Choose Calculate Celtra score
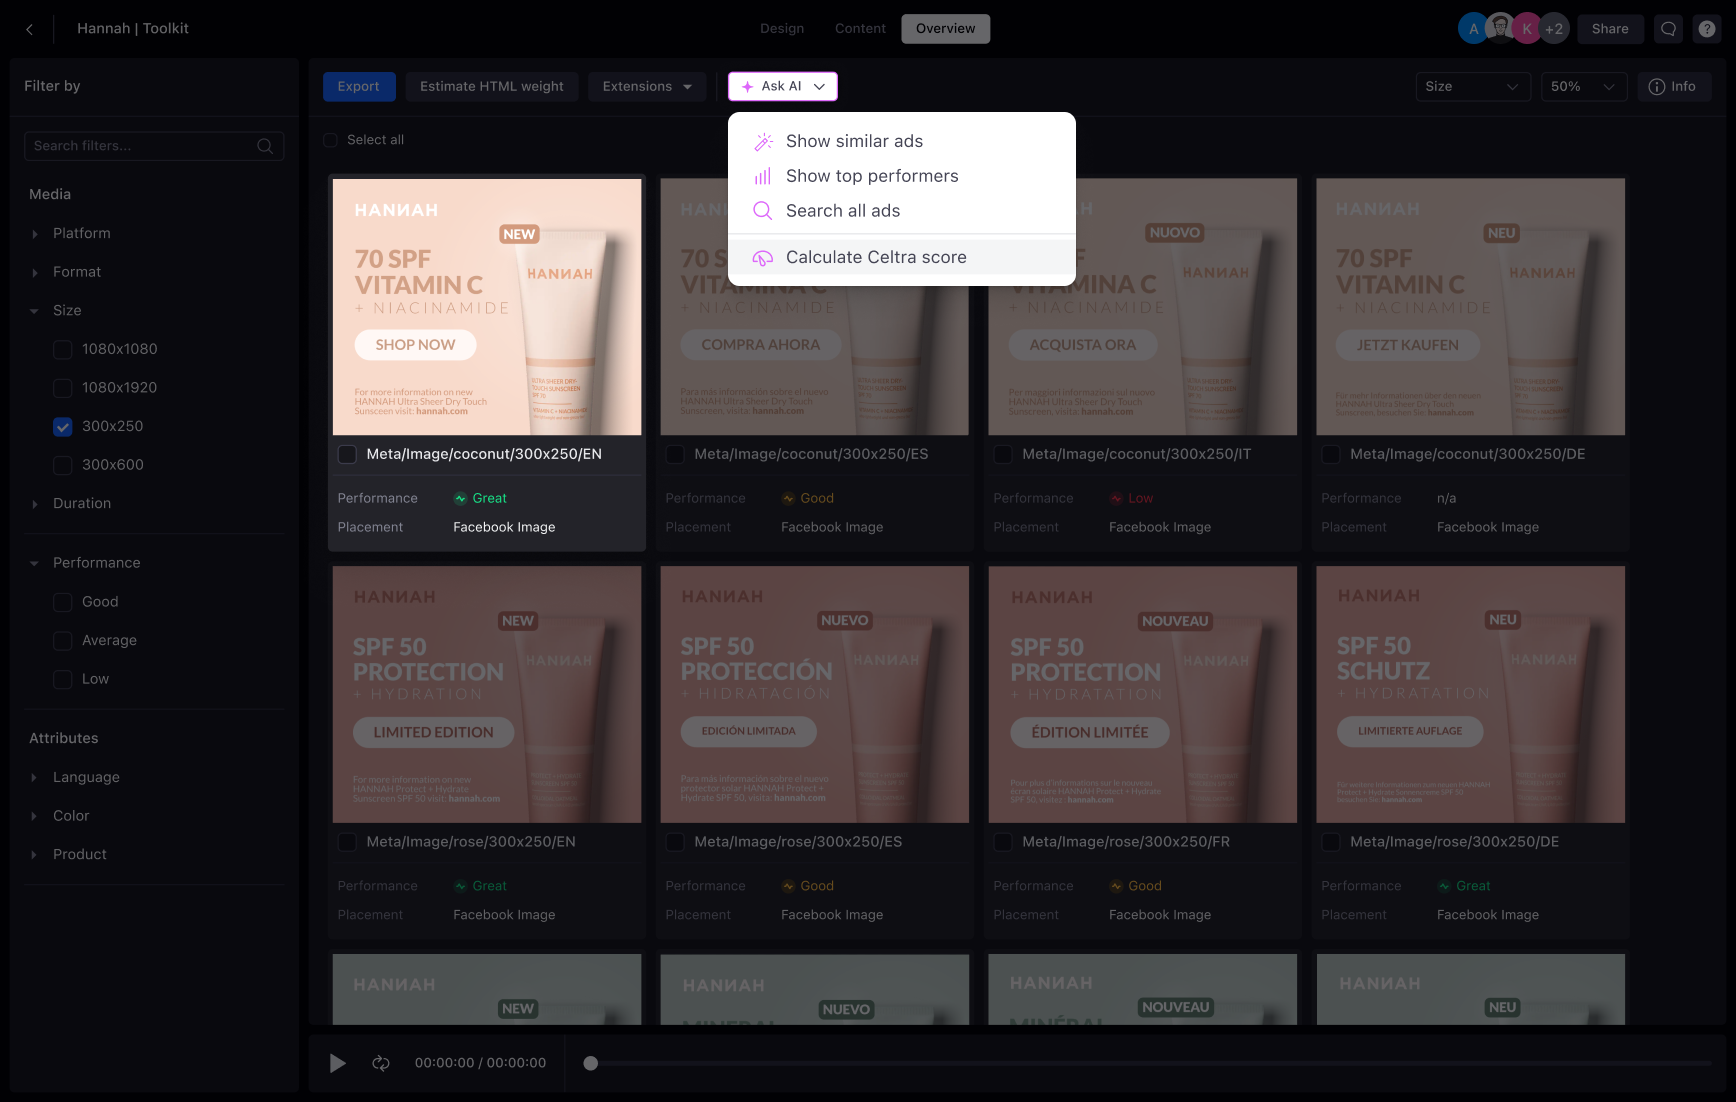The width and height of the screenshot is (1736, 1102). (902, 258)
